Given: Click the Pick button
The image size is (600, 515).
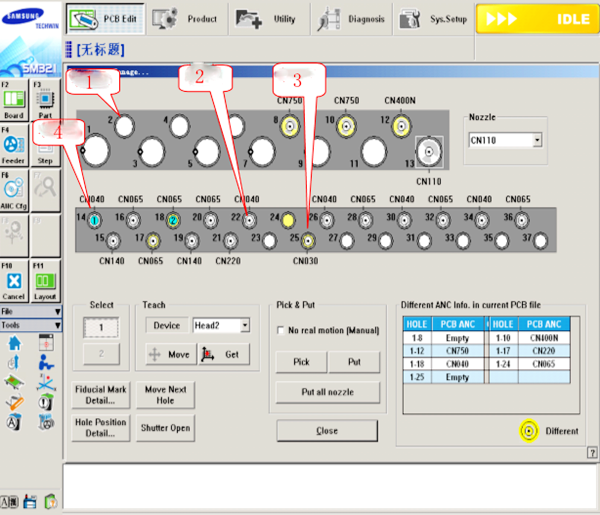Looking at the screenshot, I should [302, 362].
